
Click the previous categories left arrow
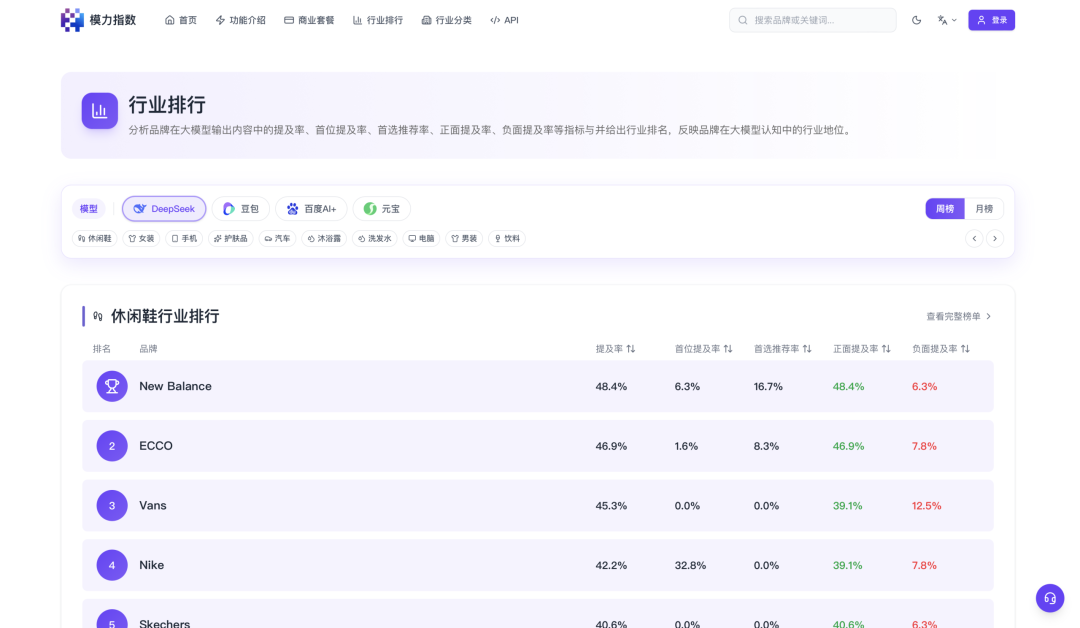click(x=974, y=238)
